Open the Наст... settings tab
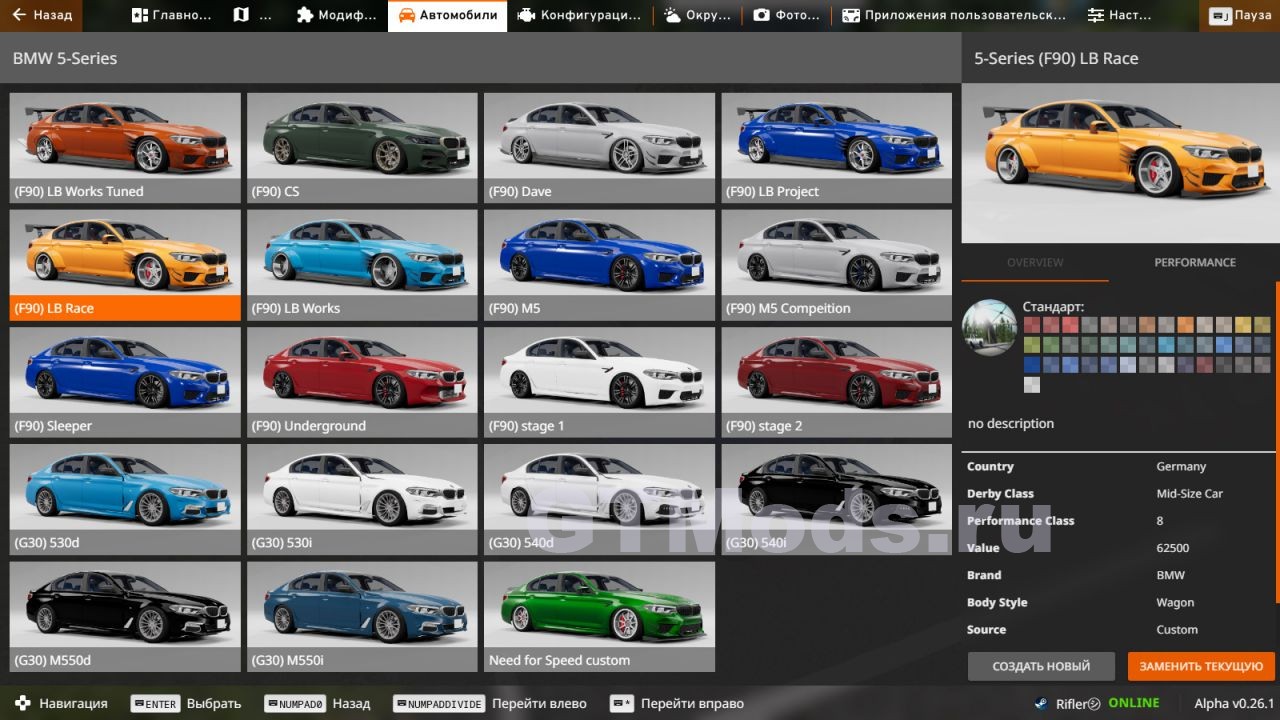This screenshot has height=720, width=1280. (1120, 15)
